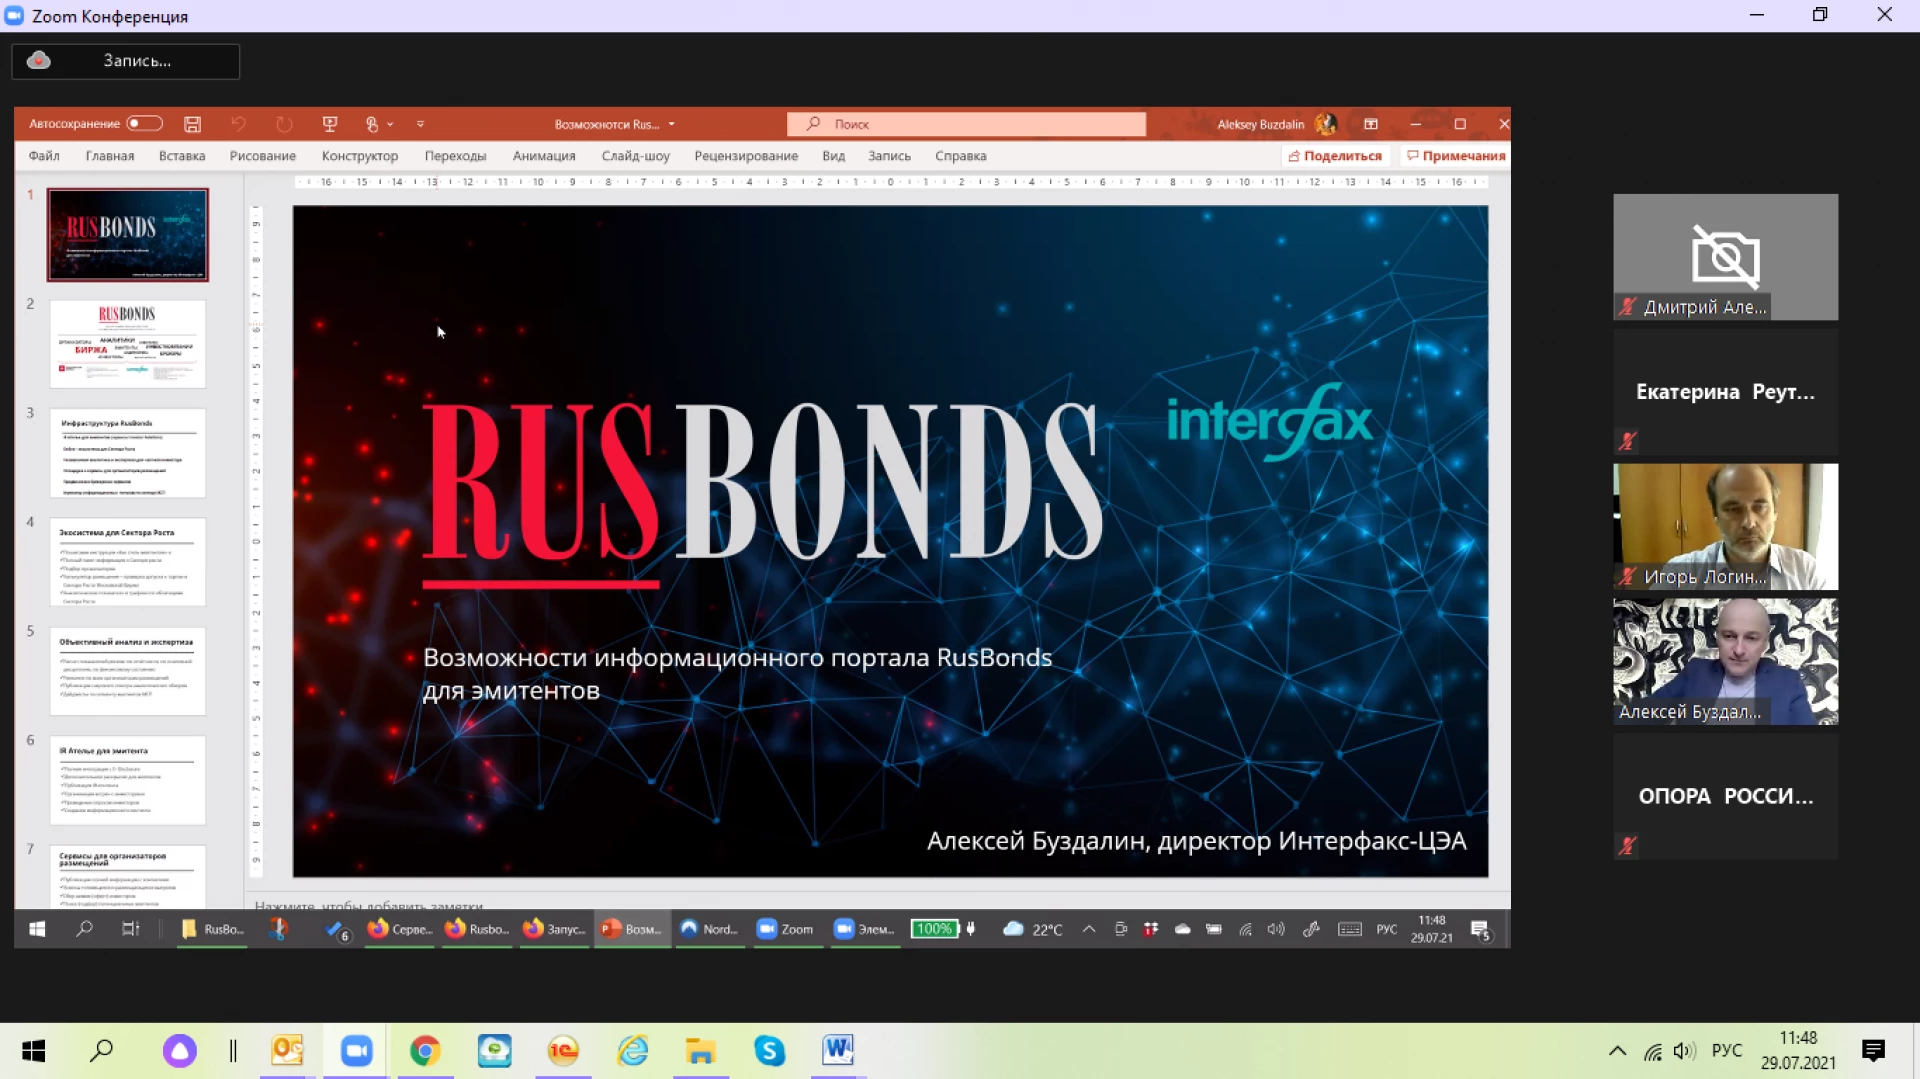Click the Undo arrow in PowerPoint toolbar

(238, 124)
